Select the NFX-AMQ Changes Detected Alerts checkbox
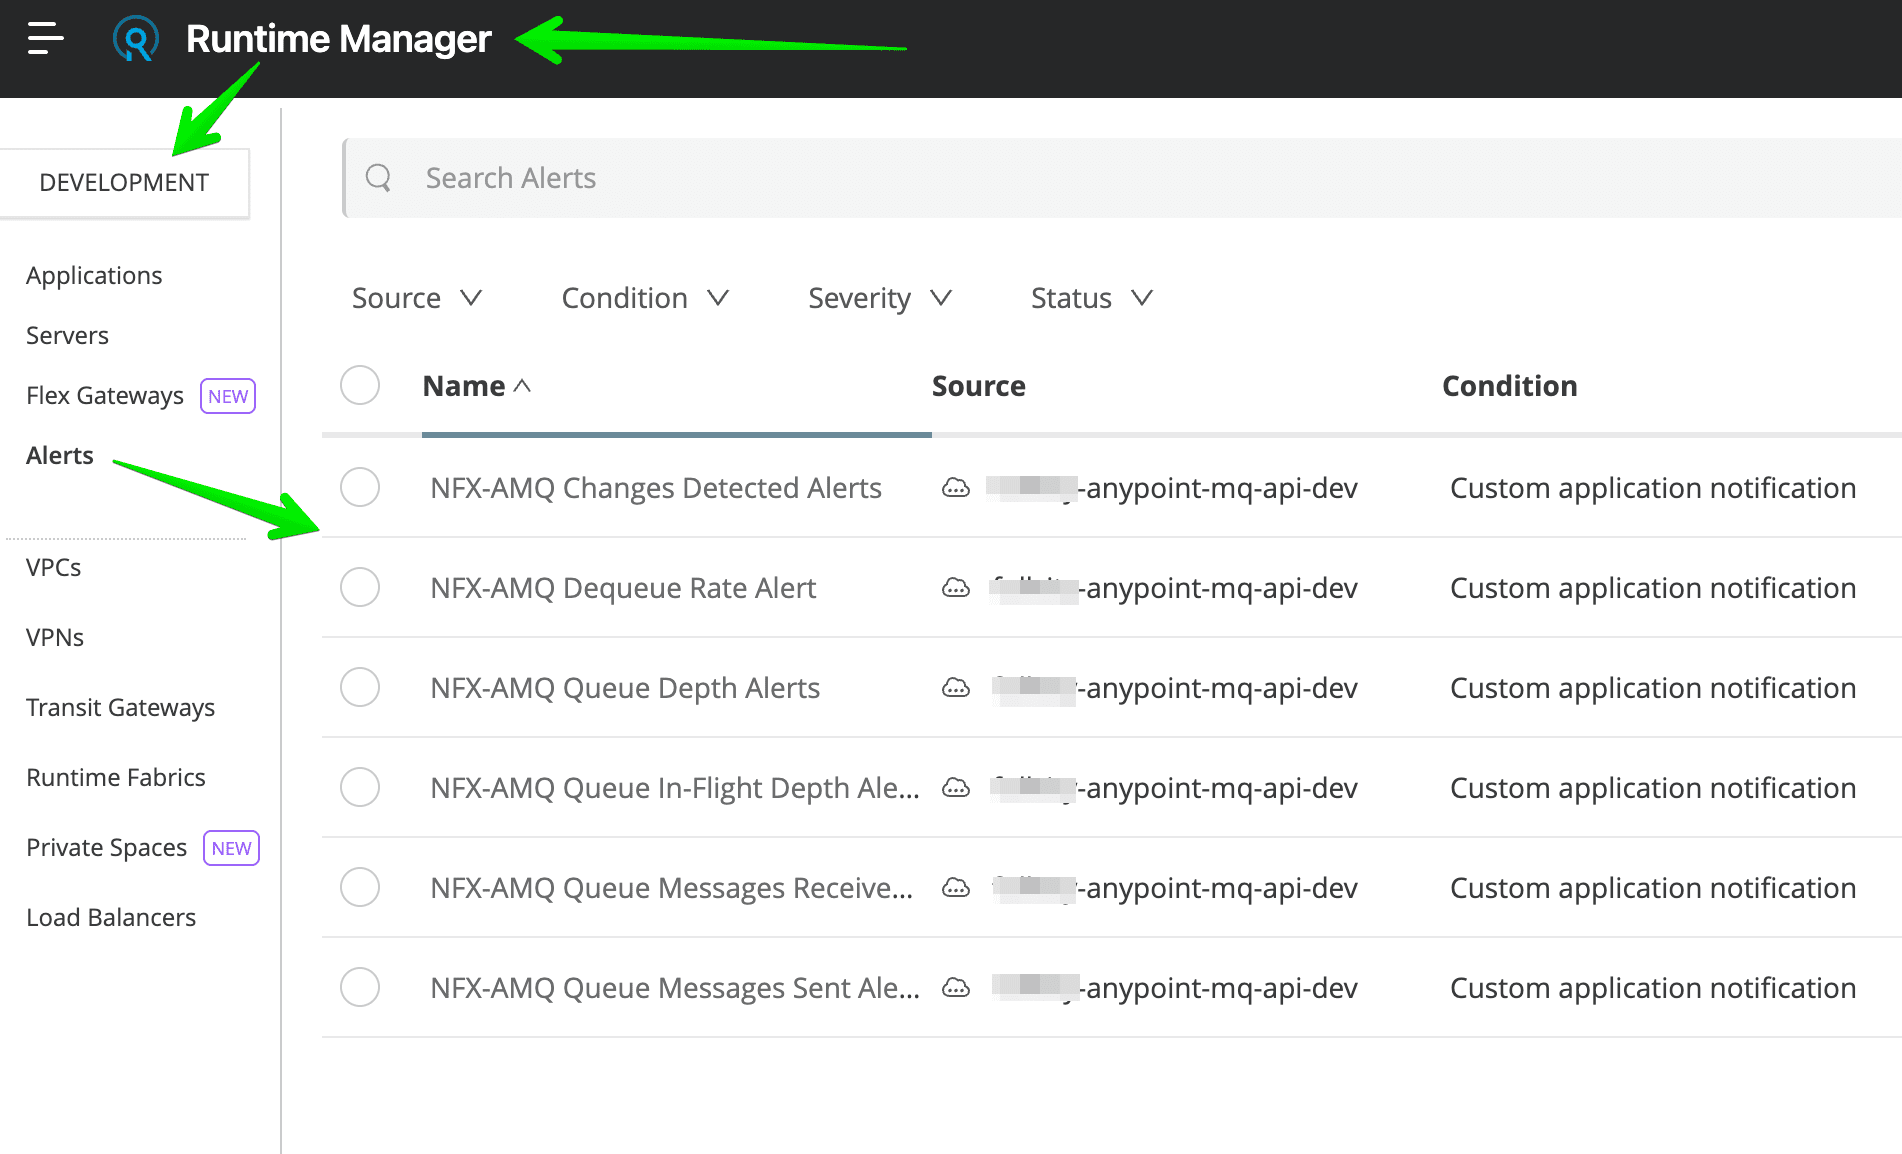Image resolution: width=1902 pixels, height=1154 pixels. click(360, 487)
